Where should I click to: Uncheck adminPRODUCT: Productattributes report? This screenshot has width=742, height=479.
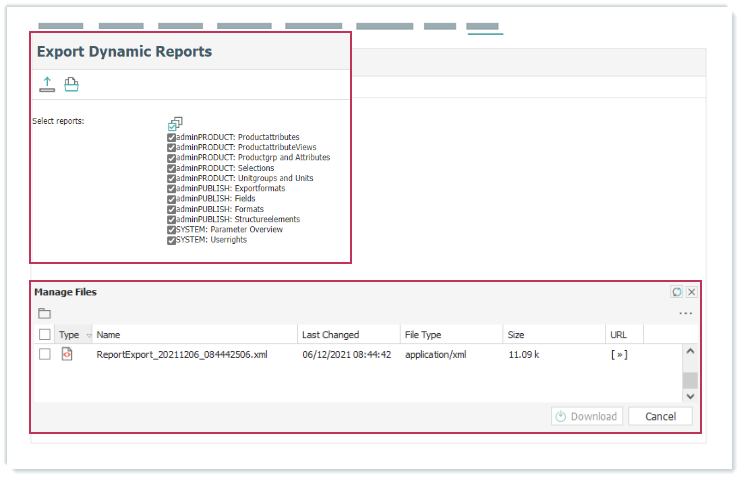click(172, 137)
